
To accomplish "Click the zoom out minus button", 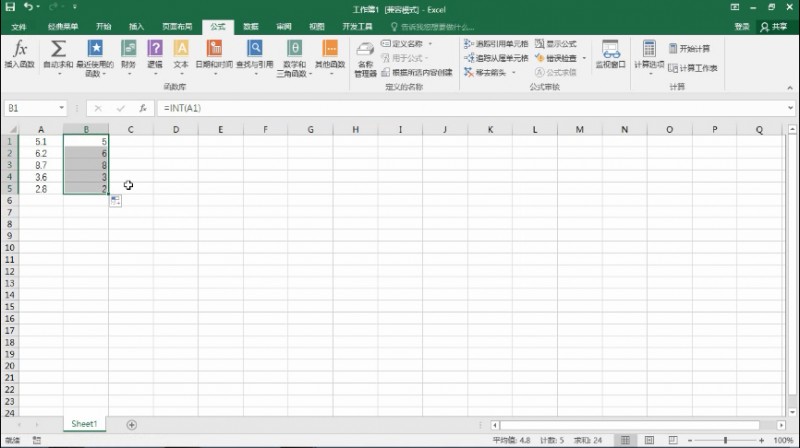I will tap(690, 440).
